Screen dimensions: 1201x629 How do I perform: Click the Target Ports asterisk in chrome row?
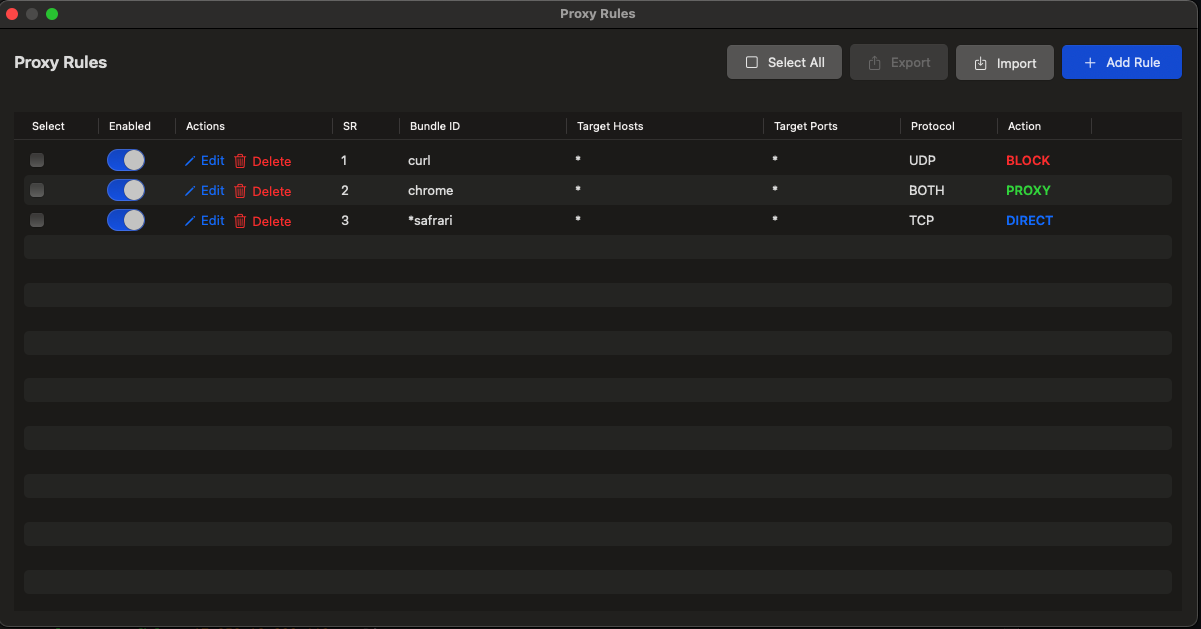[x=775, y=190]
